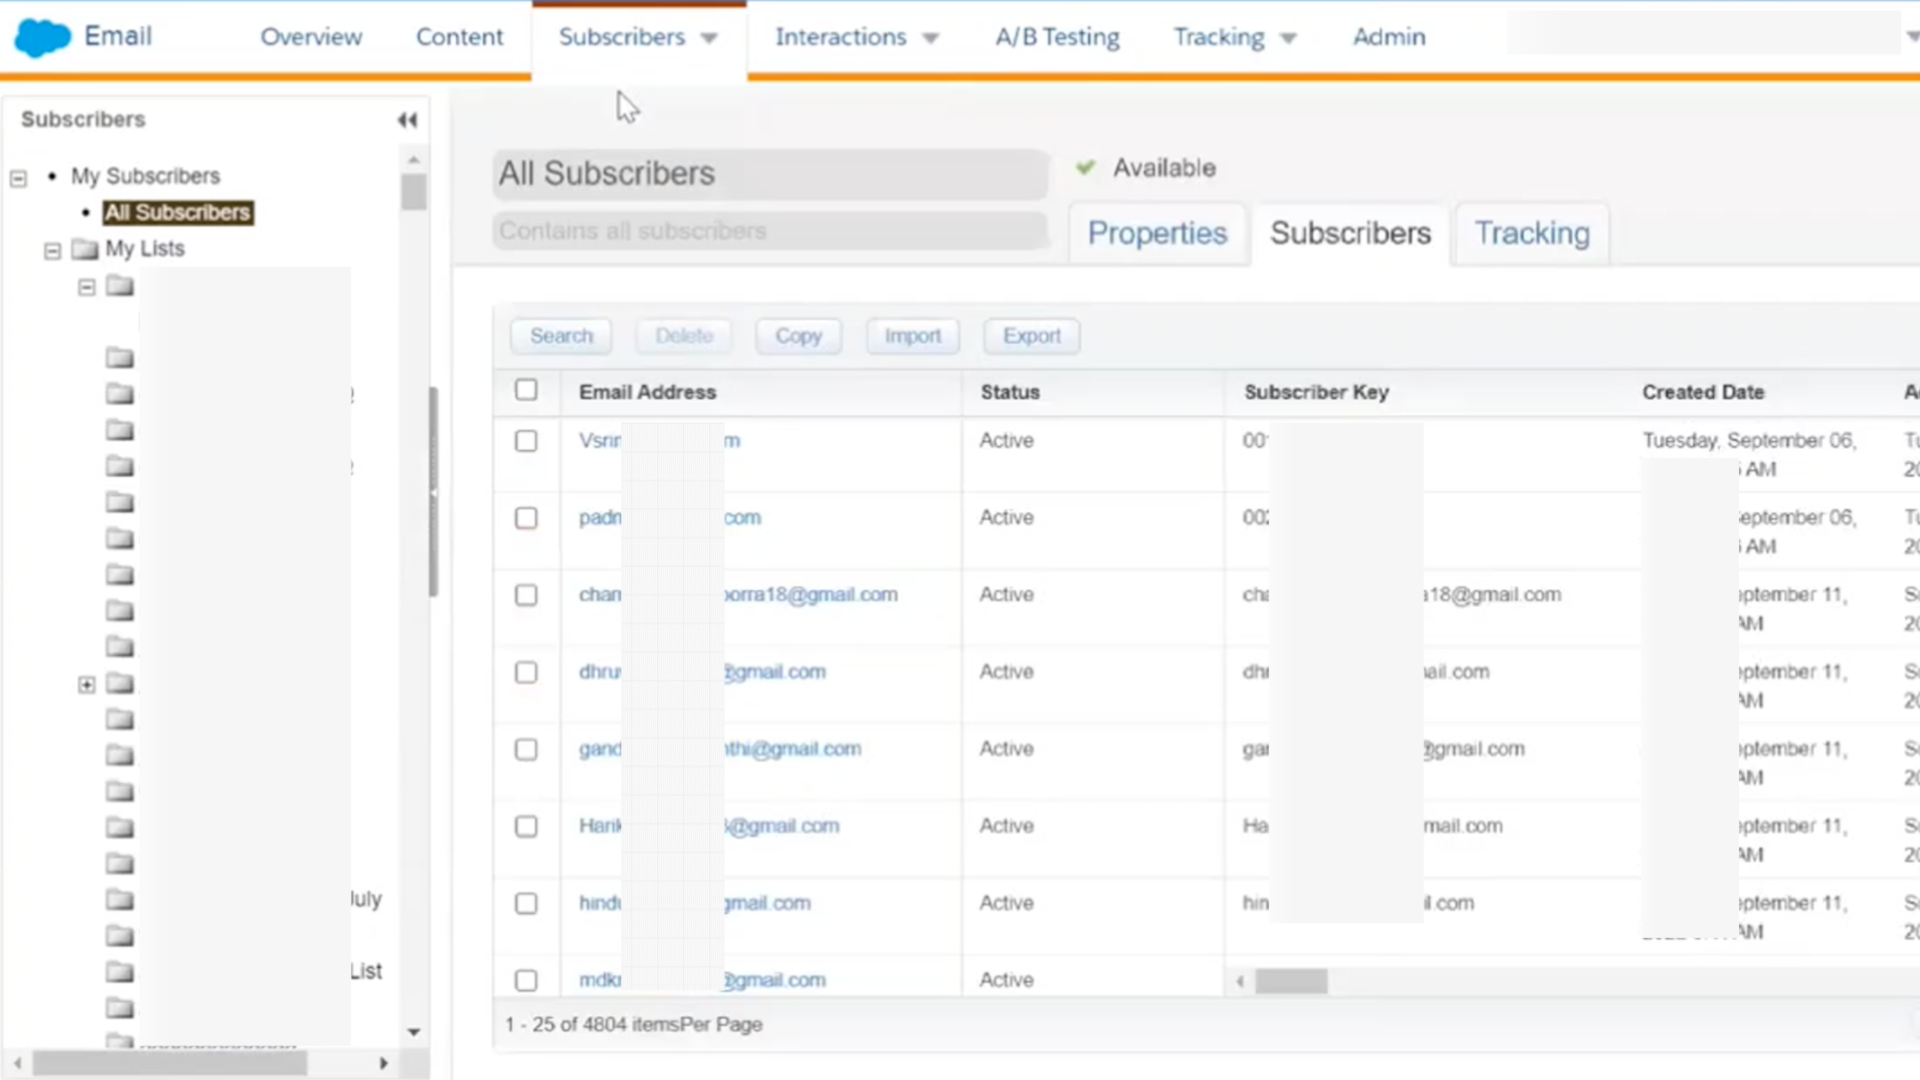Click the 'Contains all subscribers' description field
The height and width of the screenshot is (1080, 1920).
770,231
